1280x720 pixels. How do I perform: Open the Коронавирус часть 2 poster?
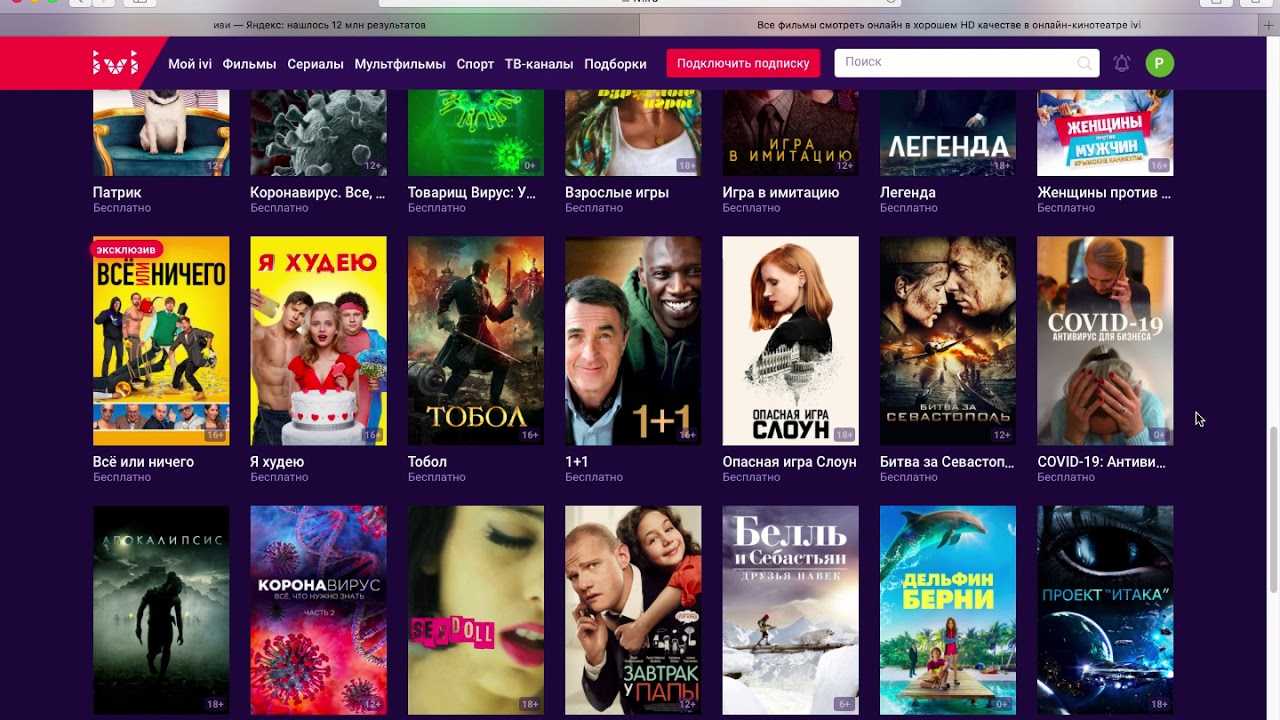pyautogui.click(x=318, y=610)
